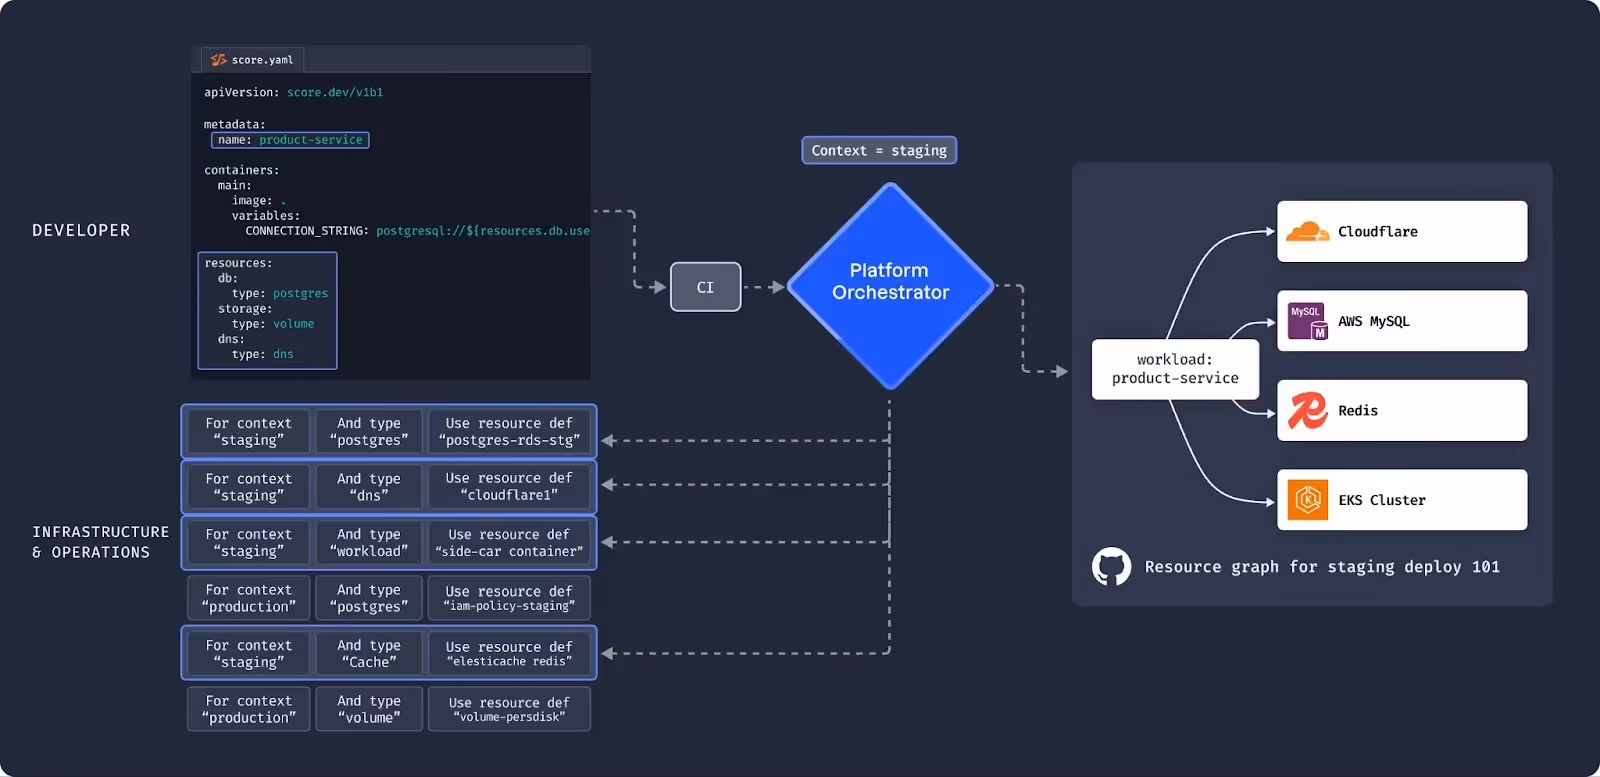Click the And type "dns" box
The width and height of the screenshot is (1600, 777).
[369, 487]
